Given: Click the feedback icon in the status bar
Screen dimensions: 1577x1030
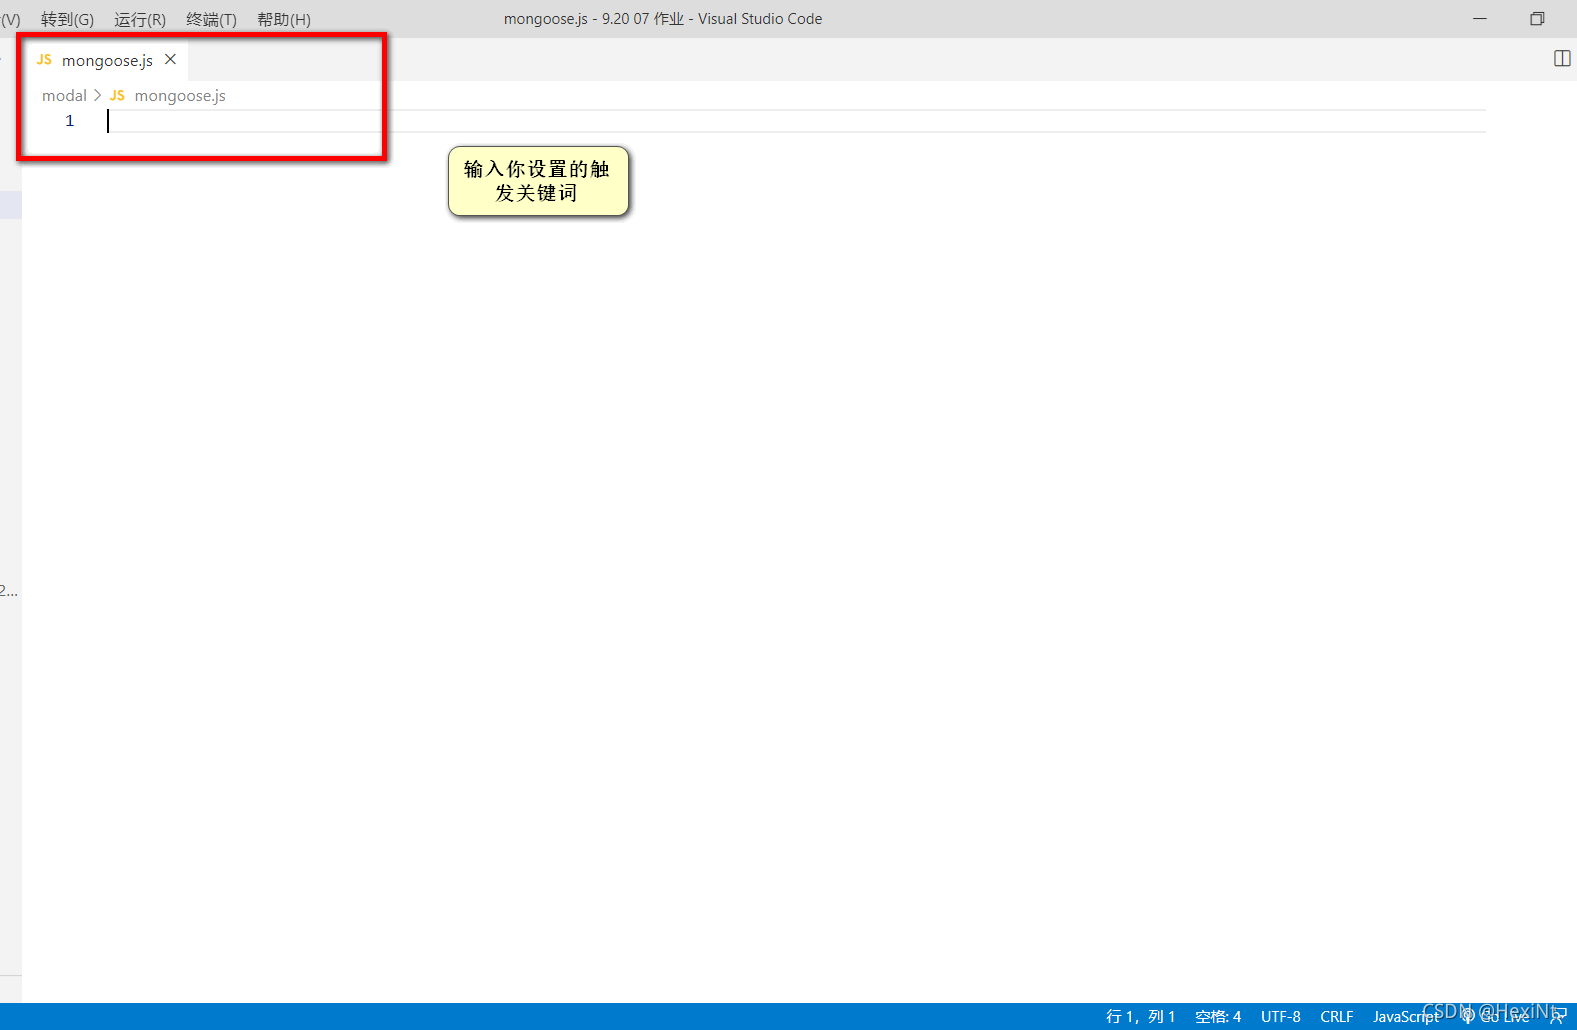Looking at the screenshot, I should [1558, 1016].
